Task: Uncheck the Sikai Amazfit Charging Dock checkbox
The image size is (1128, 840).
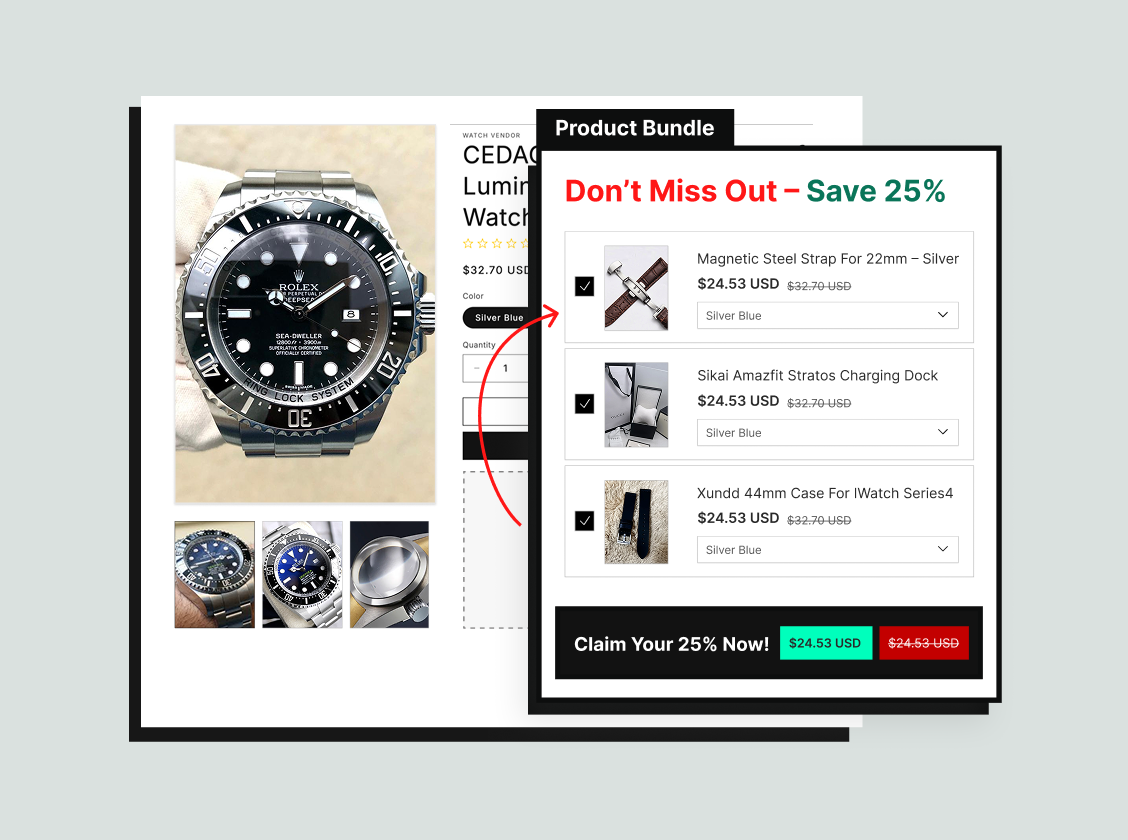Action: [584, 403]
